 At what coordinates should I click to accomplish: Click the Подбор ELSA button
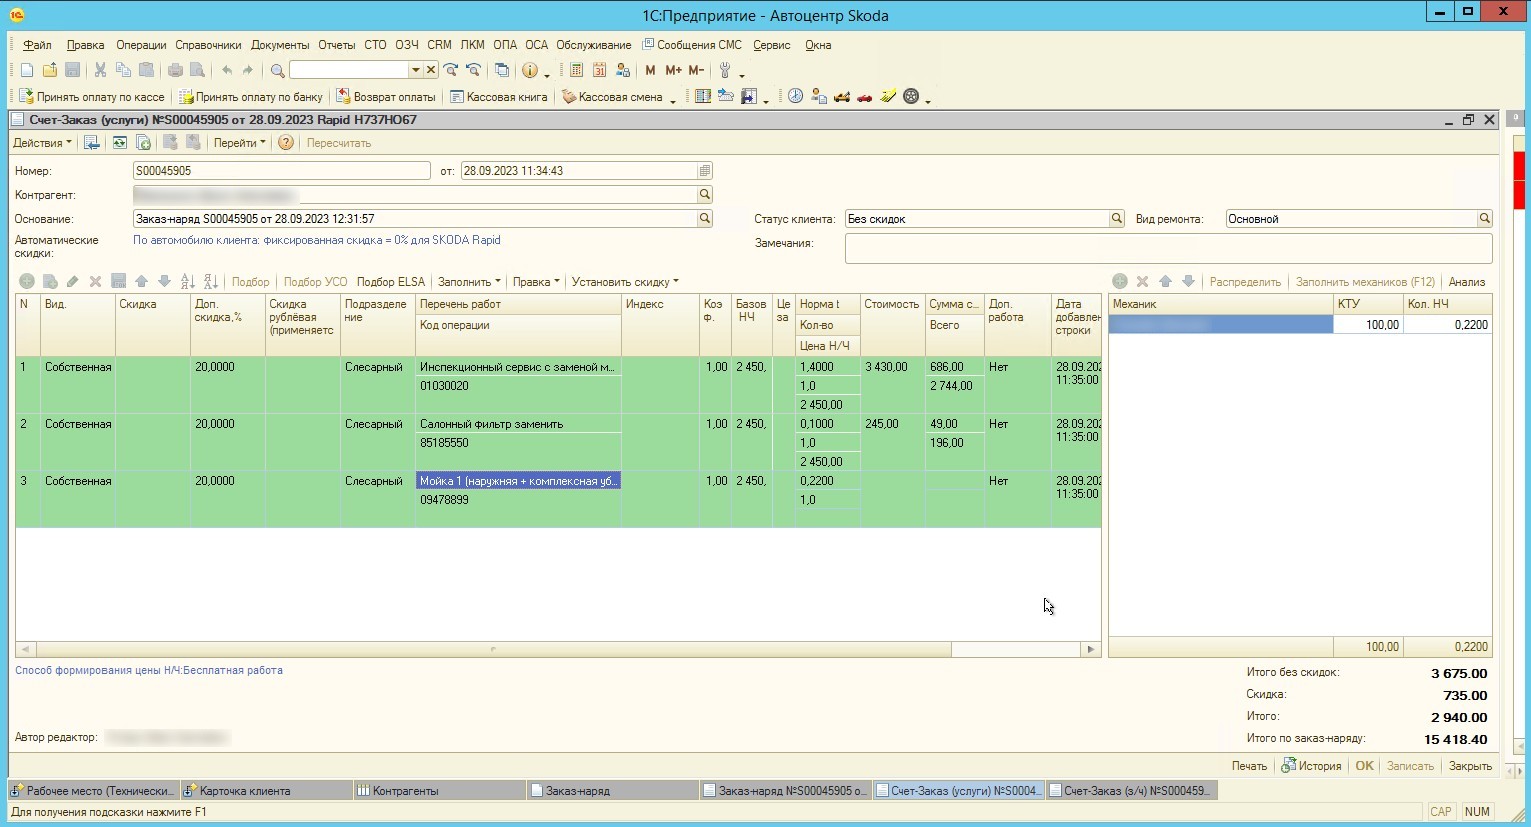click(391, 282)
